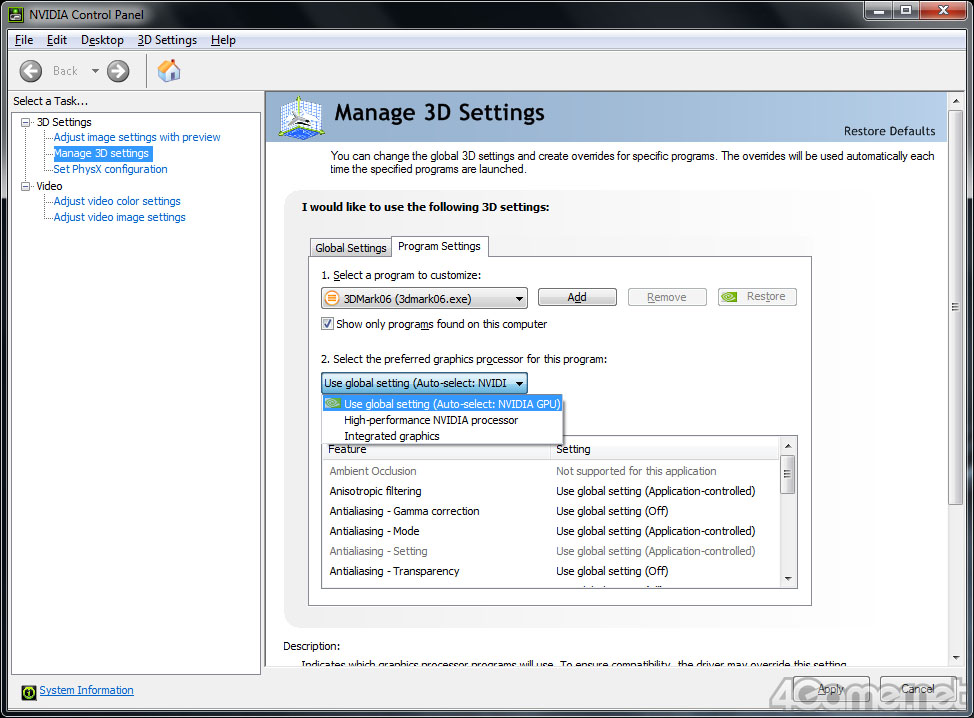This screenshot has width=974, height=718.
Task: Open the program selection dropdown
Action: click(x=424, y=298)
